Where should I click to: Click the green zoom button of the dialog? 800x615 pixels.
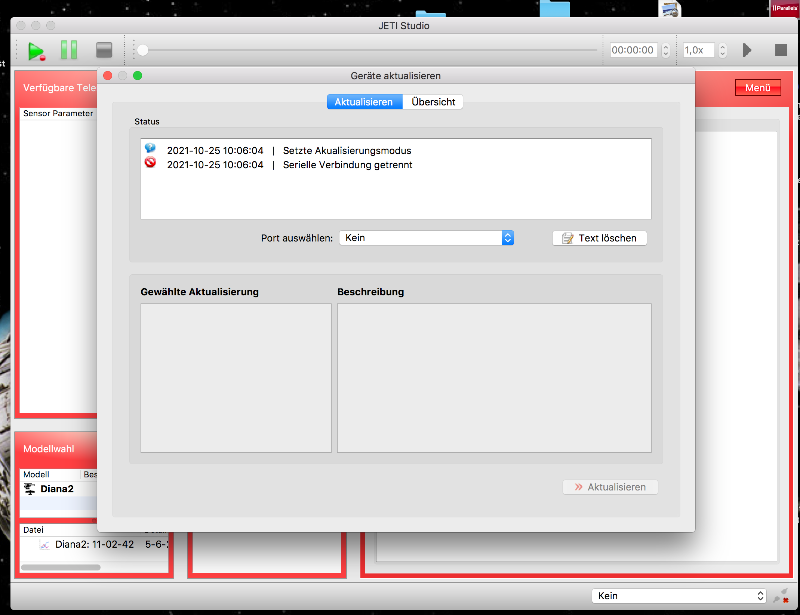tap(137, 76)
